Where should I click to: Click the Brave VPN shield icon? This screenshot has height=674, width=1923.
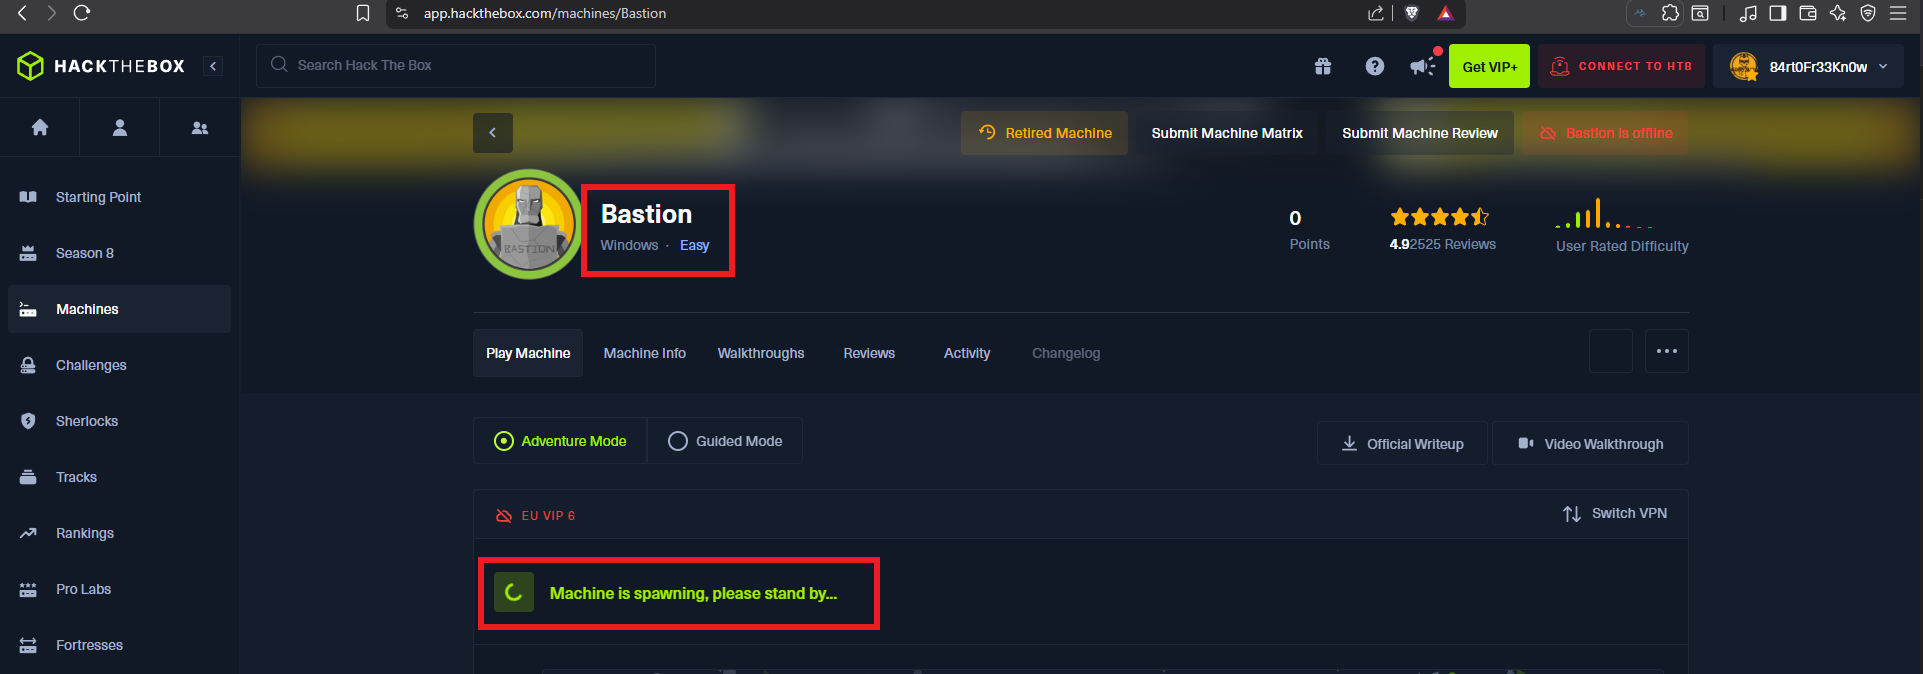(x=1867, y=13)
